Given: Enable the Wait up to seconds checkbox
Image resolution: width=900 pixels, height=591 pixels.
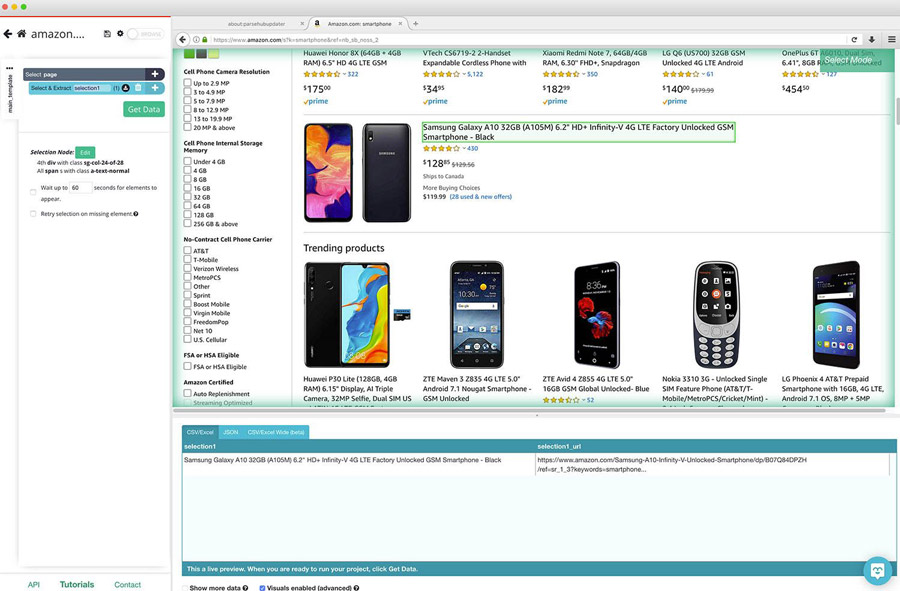Looking at the screenshot, I should tap(33, 192).
